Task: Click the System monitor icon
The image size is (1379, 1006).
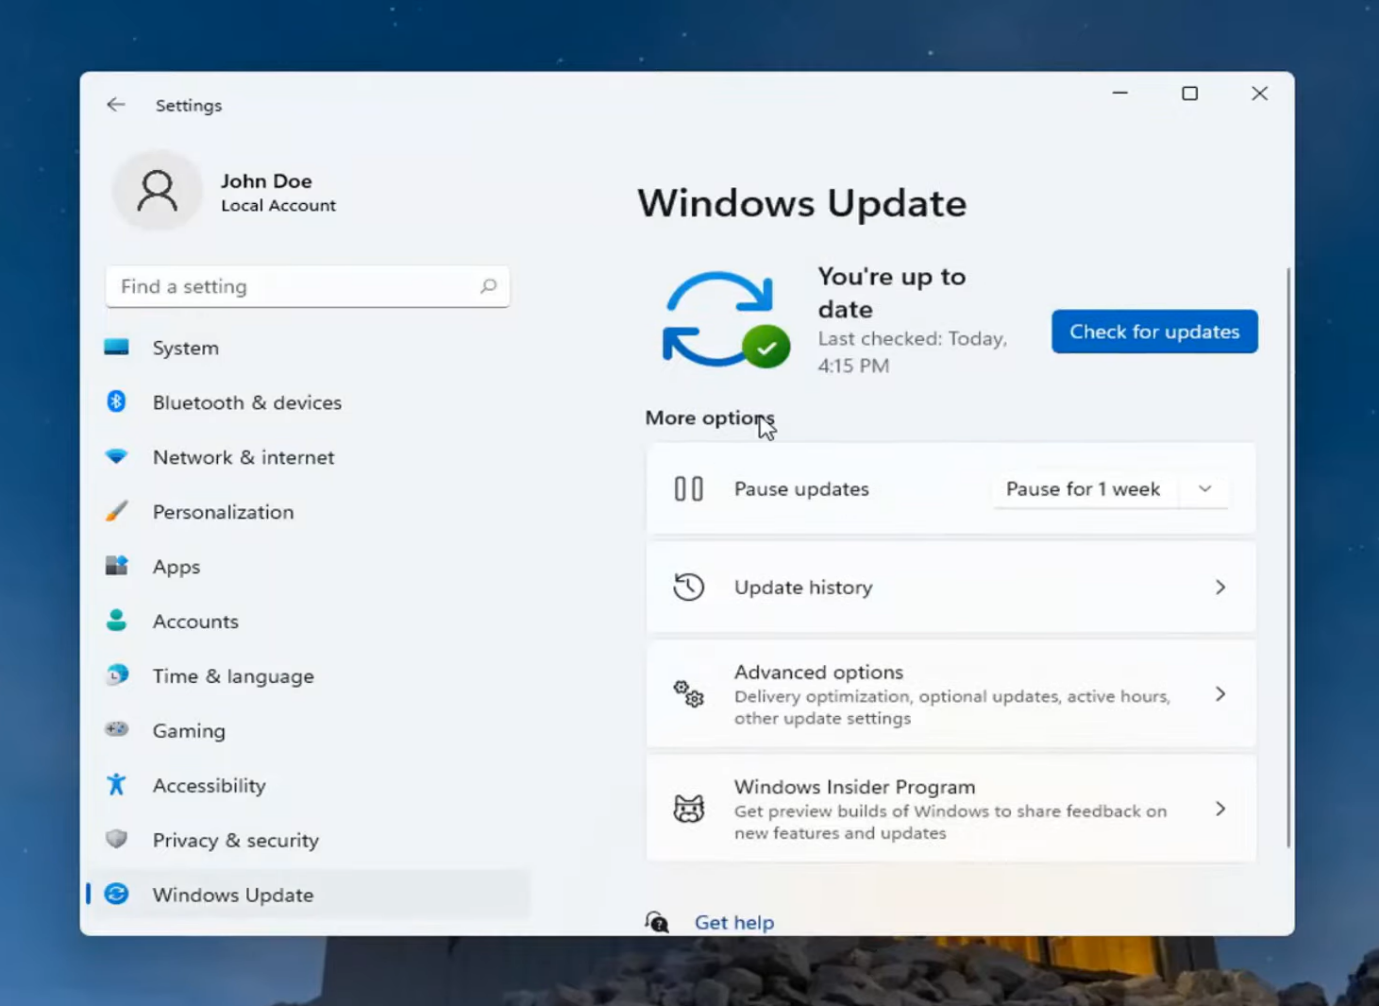Action: [116, 347]
